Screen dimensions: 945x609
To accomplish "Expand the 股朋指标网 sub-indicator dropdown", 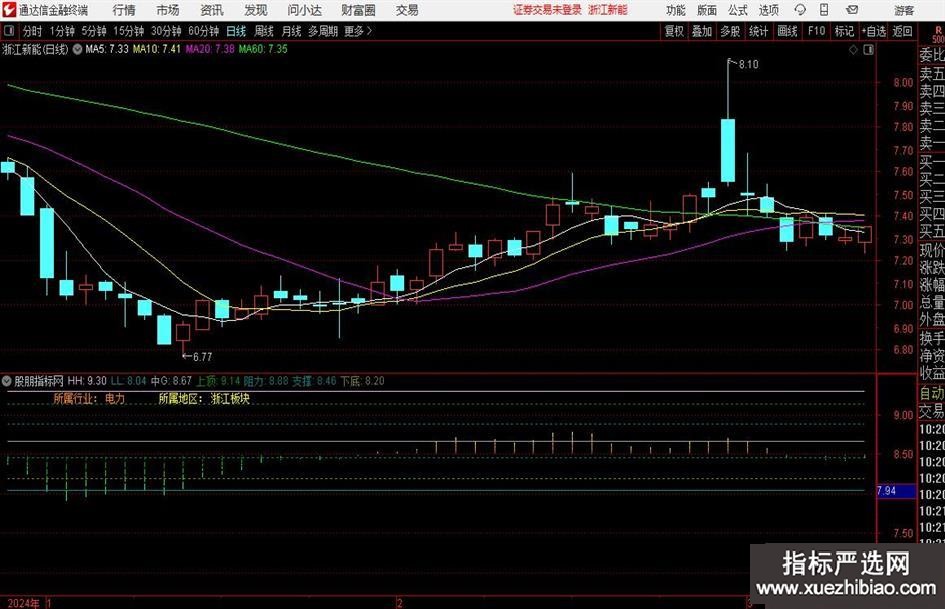I will click(7, 381).
